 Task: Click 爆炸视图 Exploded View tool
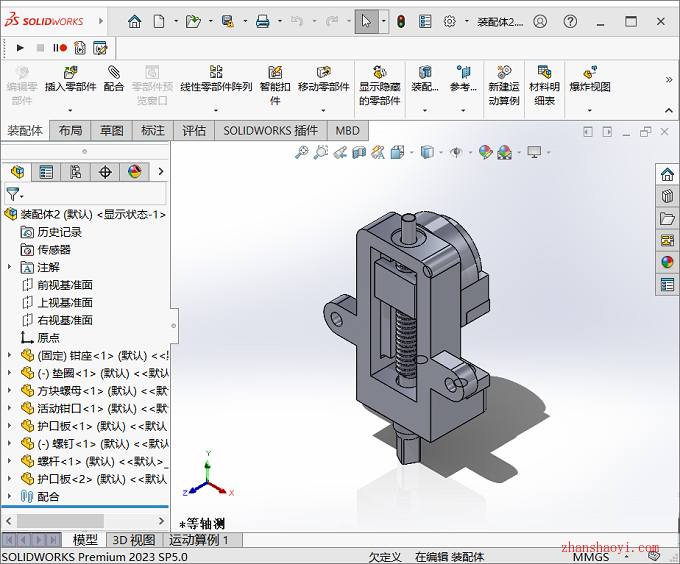(590, 79)
